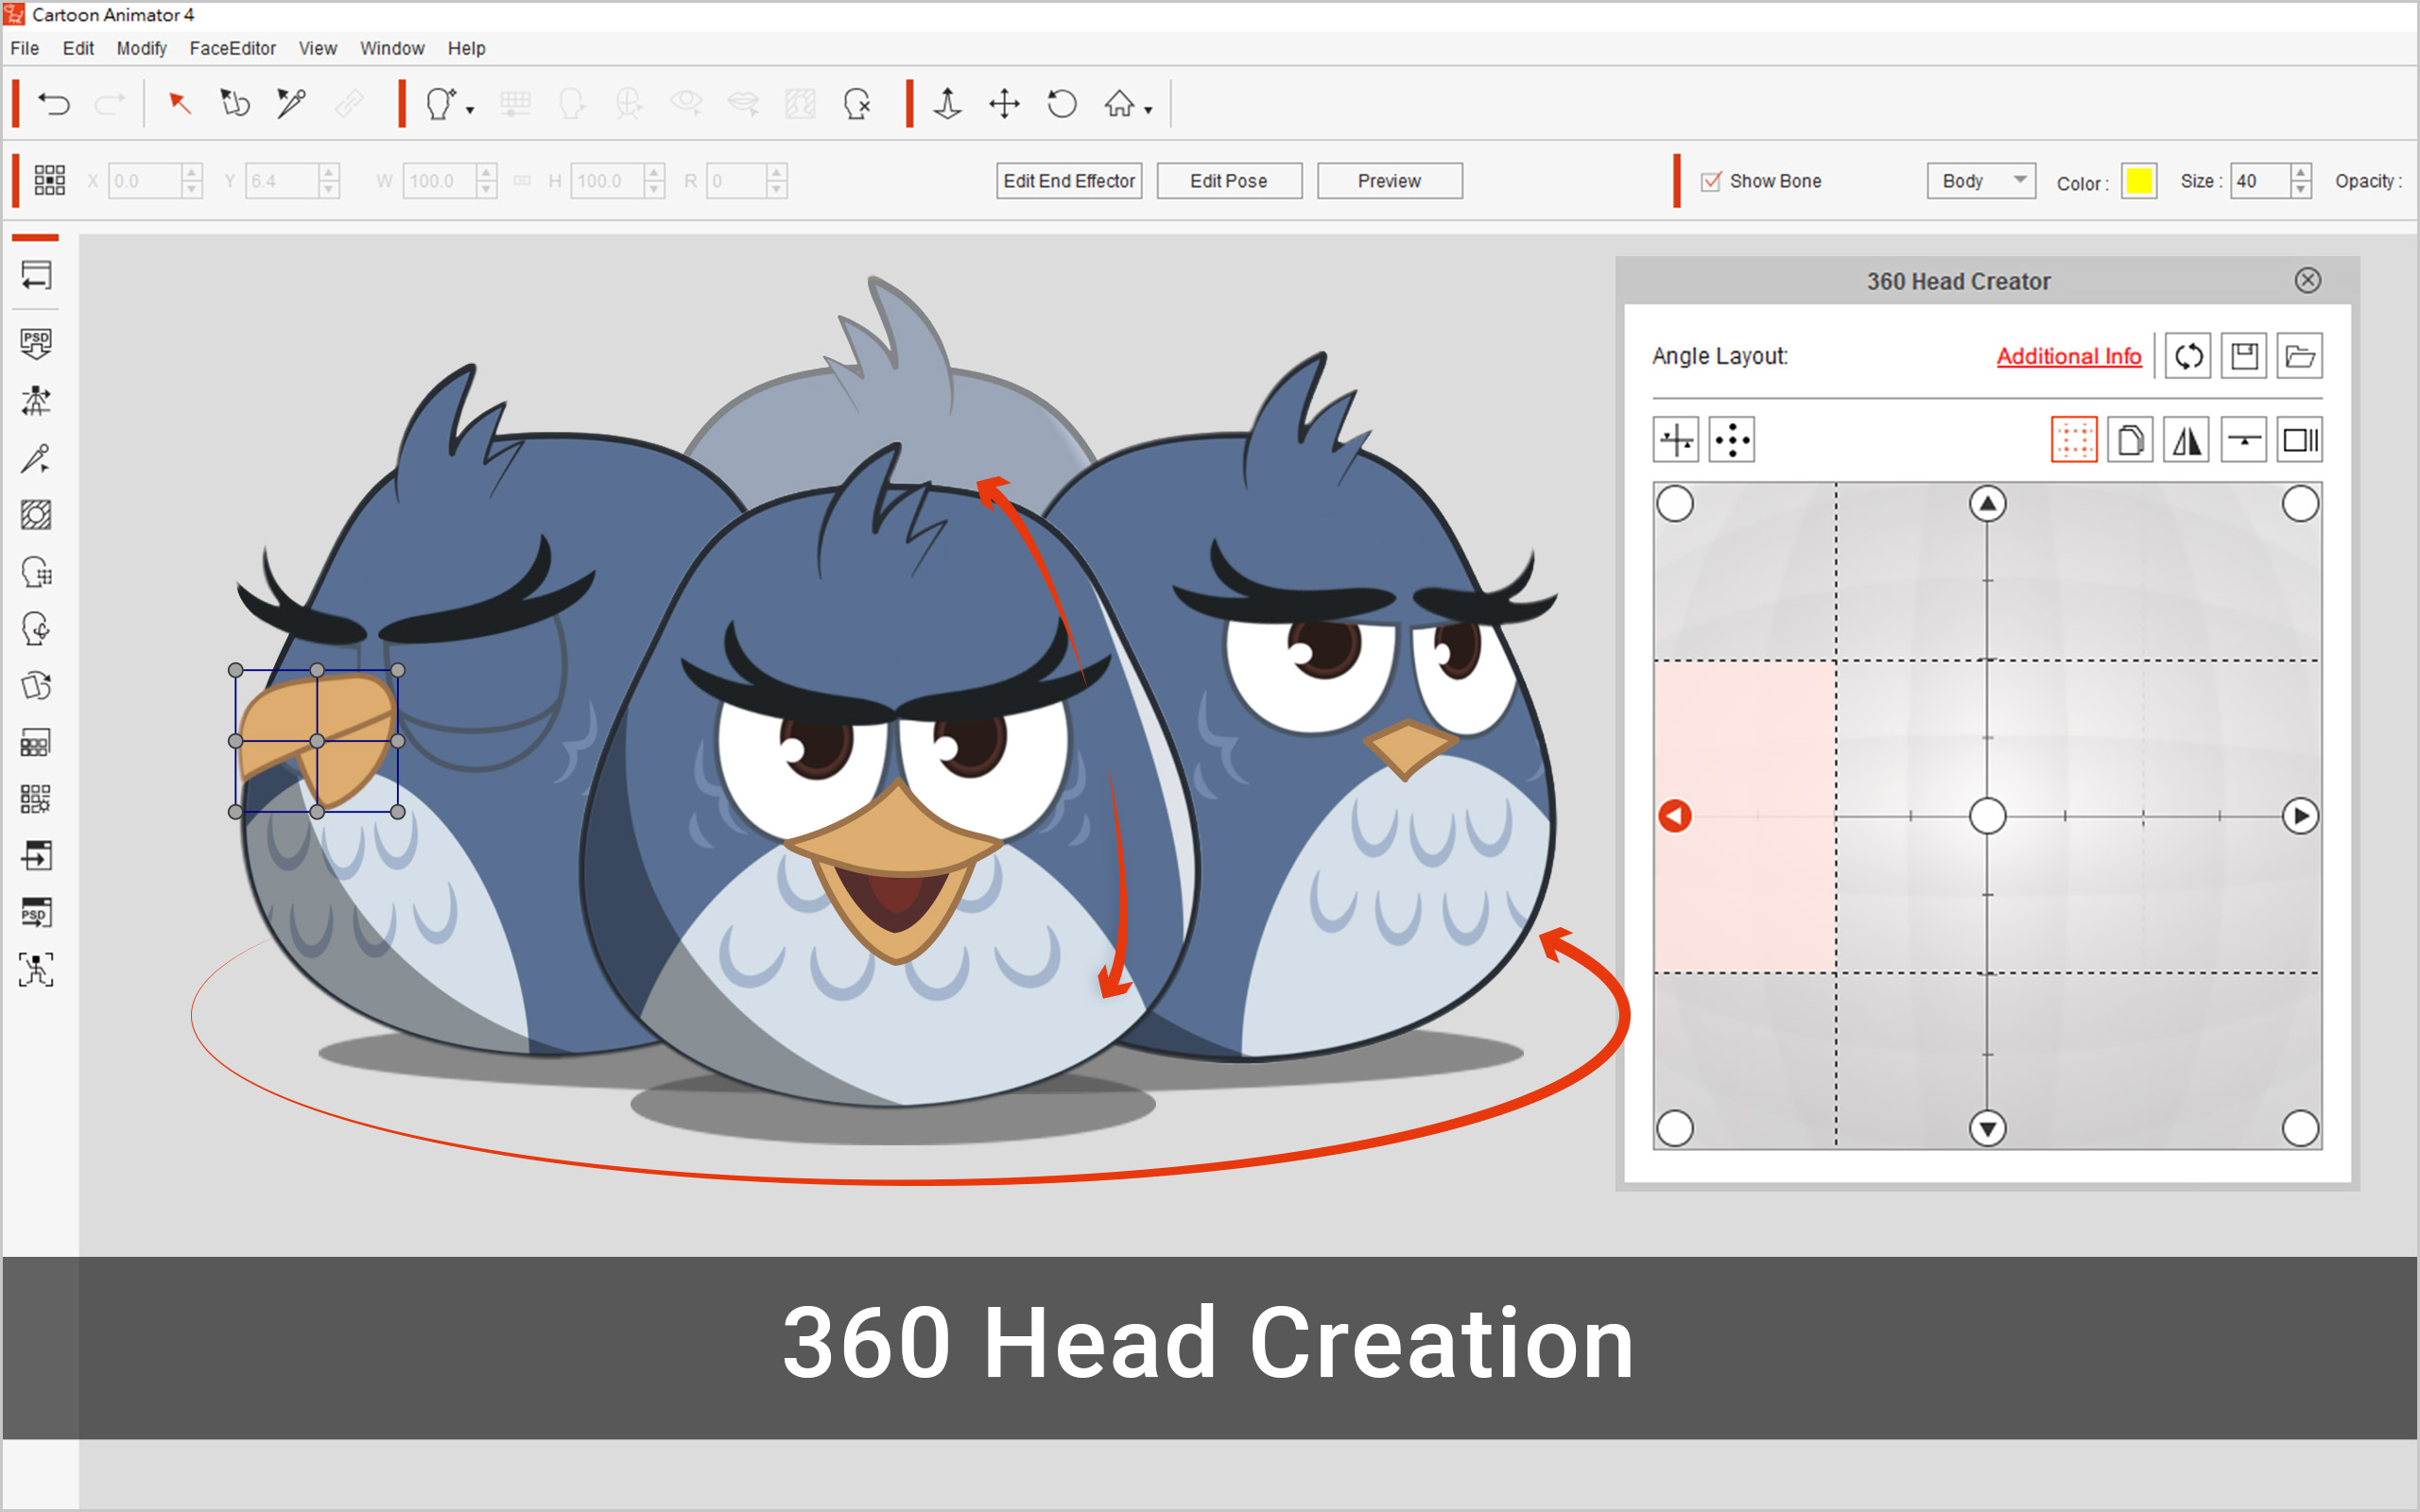Click the Edit Pose button

[1228, 181]
